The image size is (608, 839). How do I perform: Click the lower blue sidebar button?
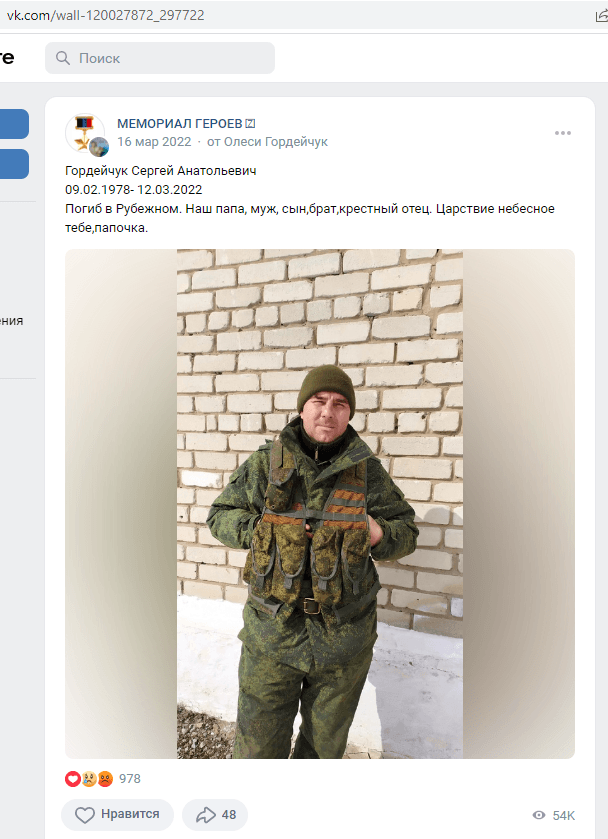point(14,164)
